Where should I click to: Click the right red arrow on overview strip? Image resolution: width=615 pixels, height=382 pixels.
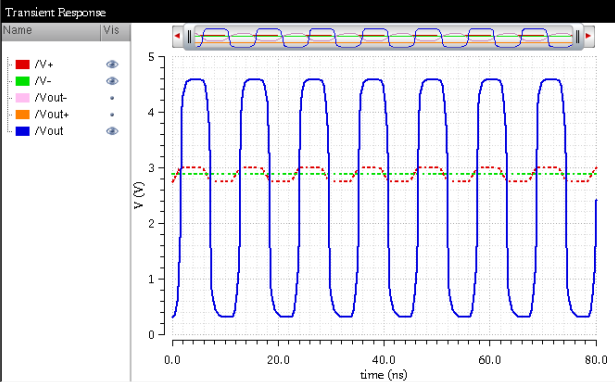(588, 36)
